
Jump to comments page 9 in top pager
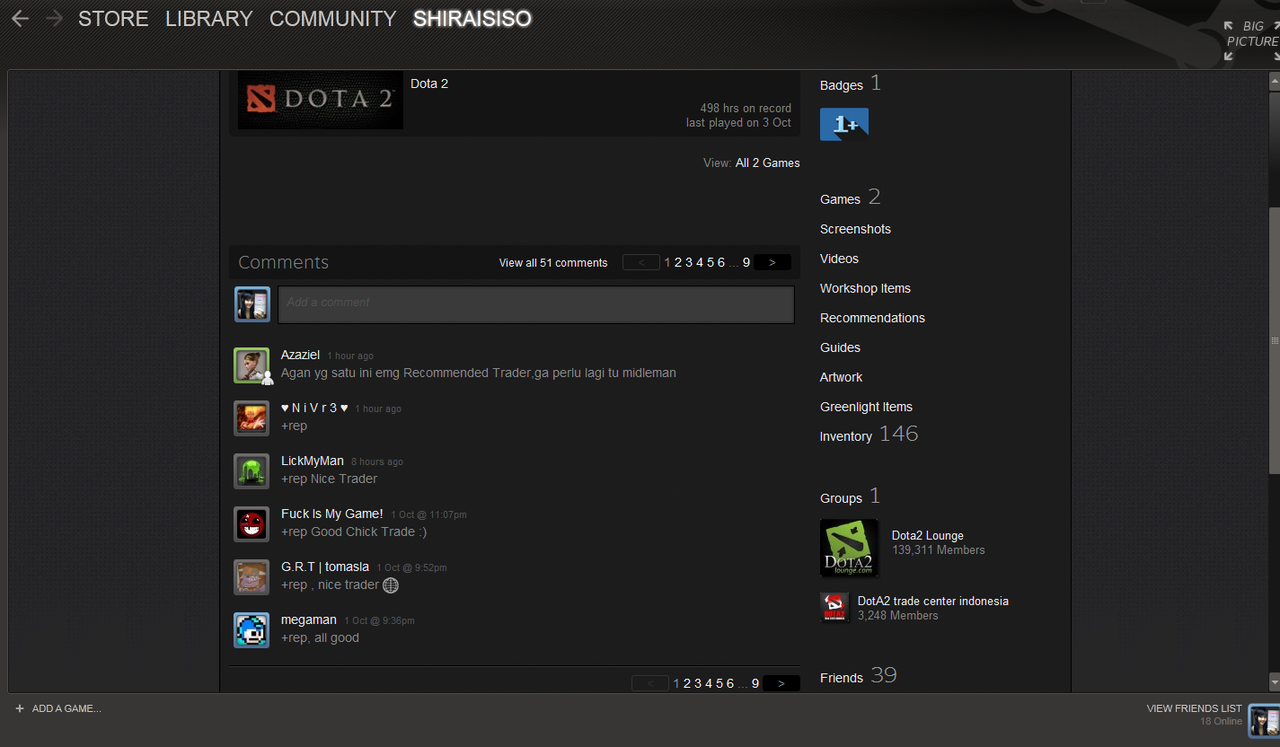point(746,262)
